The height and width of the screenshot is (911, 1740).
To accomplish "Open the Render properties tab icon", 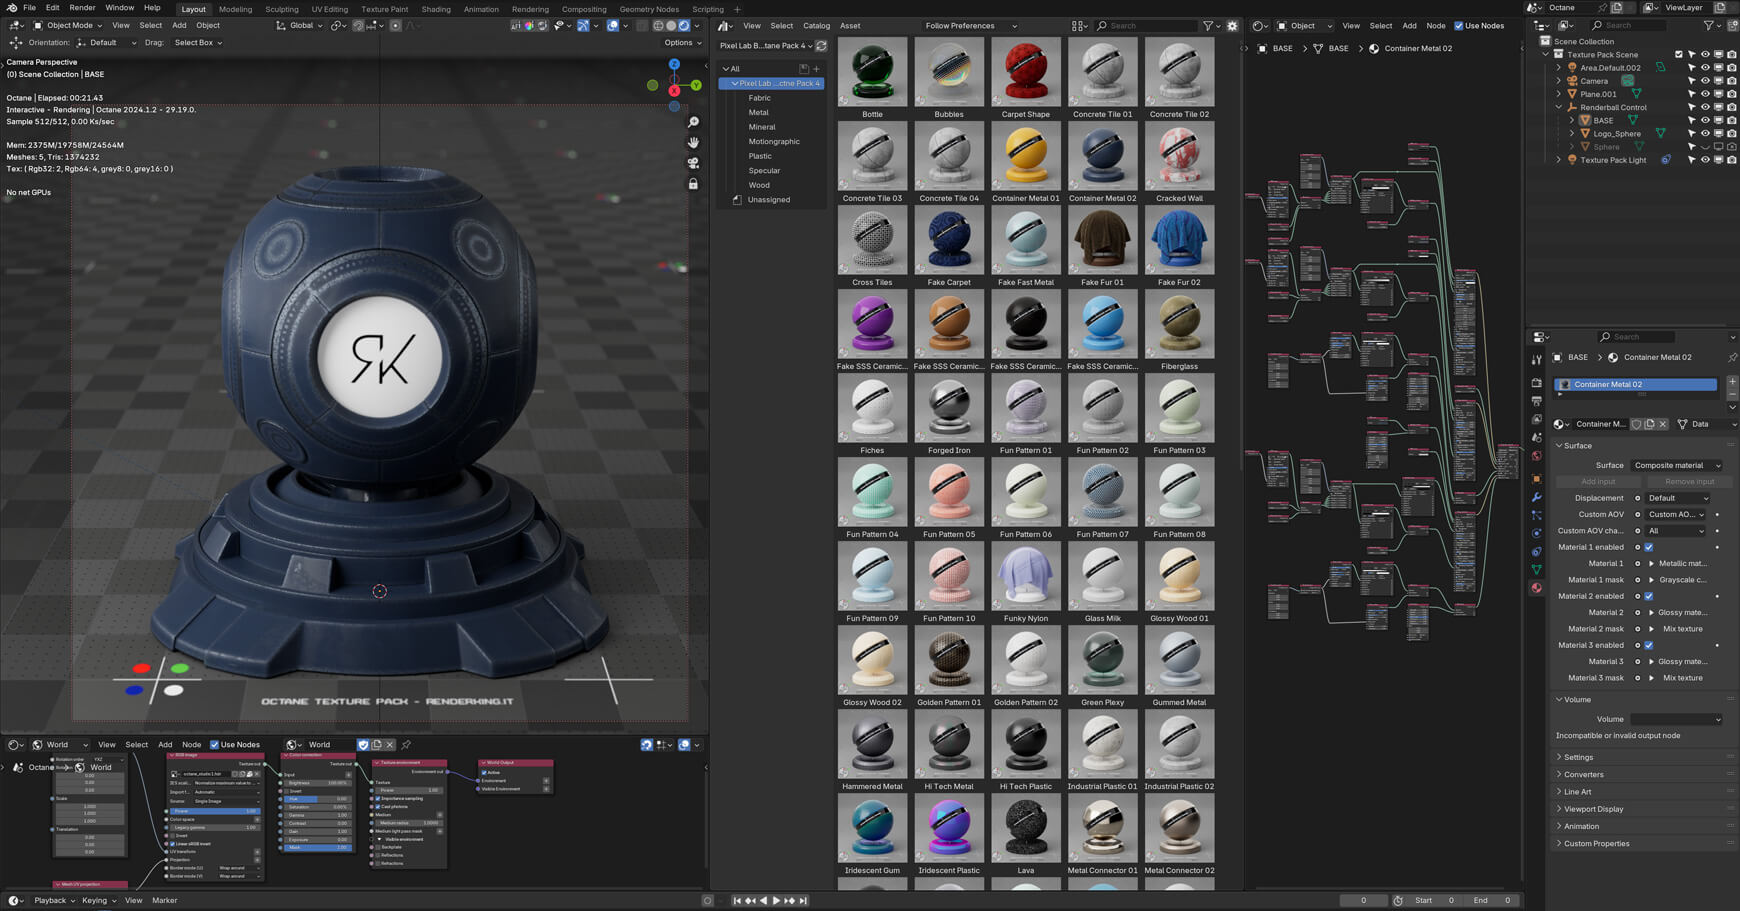I will 1537,383.
